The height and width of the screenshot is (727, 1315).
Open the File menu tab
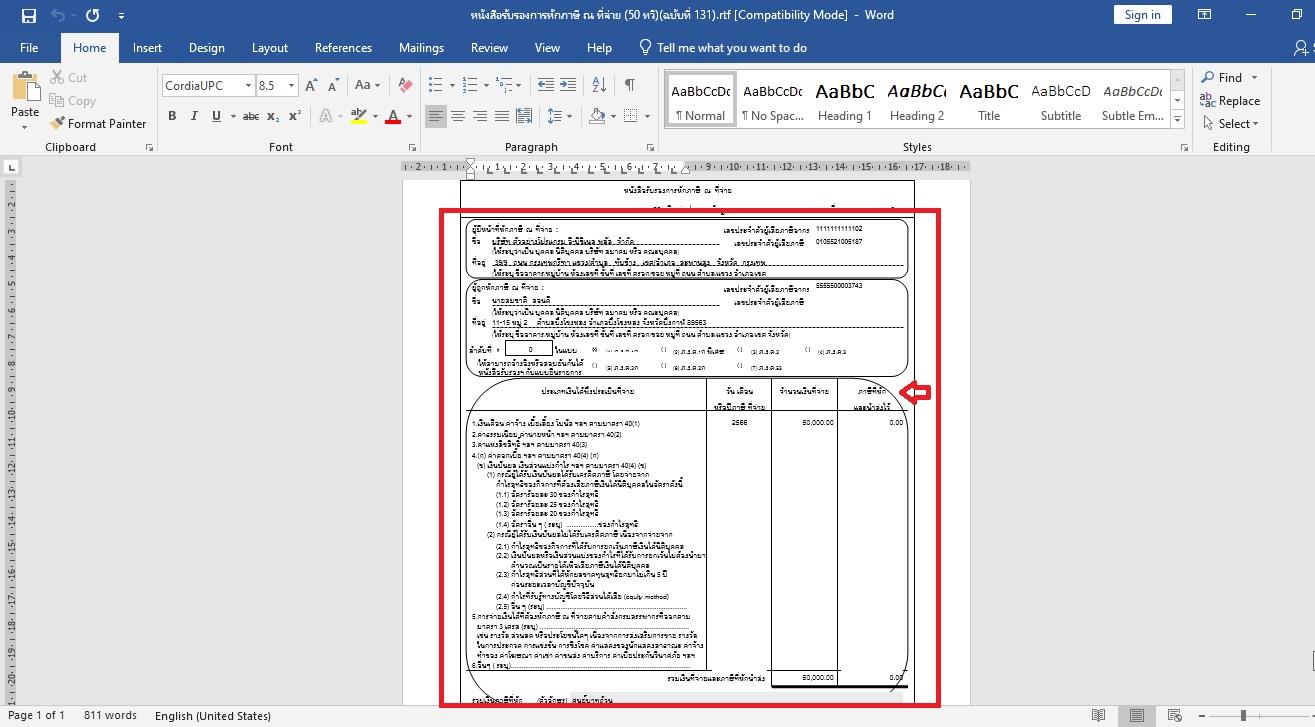[29, 48]
